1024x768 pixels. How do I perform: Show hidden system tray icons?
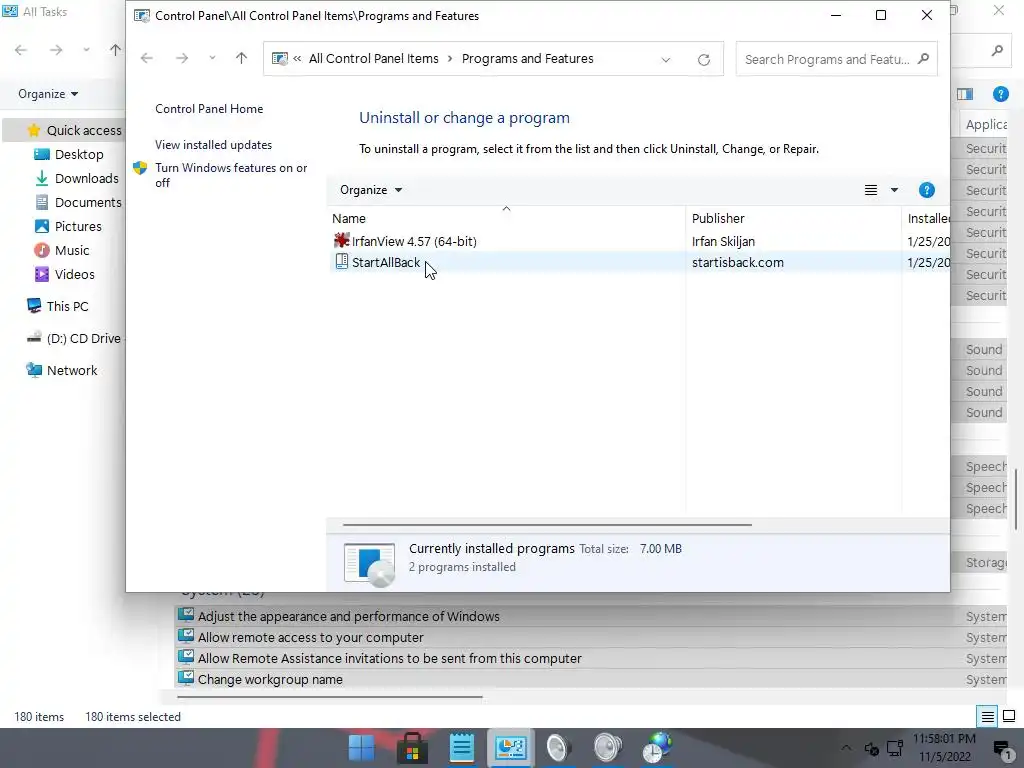tap(846, 748)
